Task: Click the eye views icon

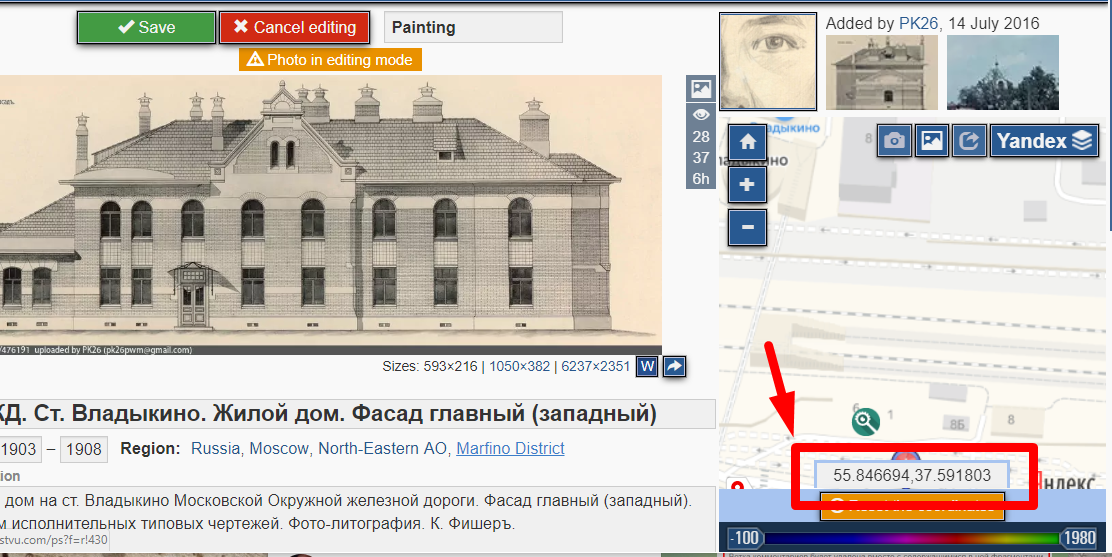Action: (701, 115)
